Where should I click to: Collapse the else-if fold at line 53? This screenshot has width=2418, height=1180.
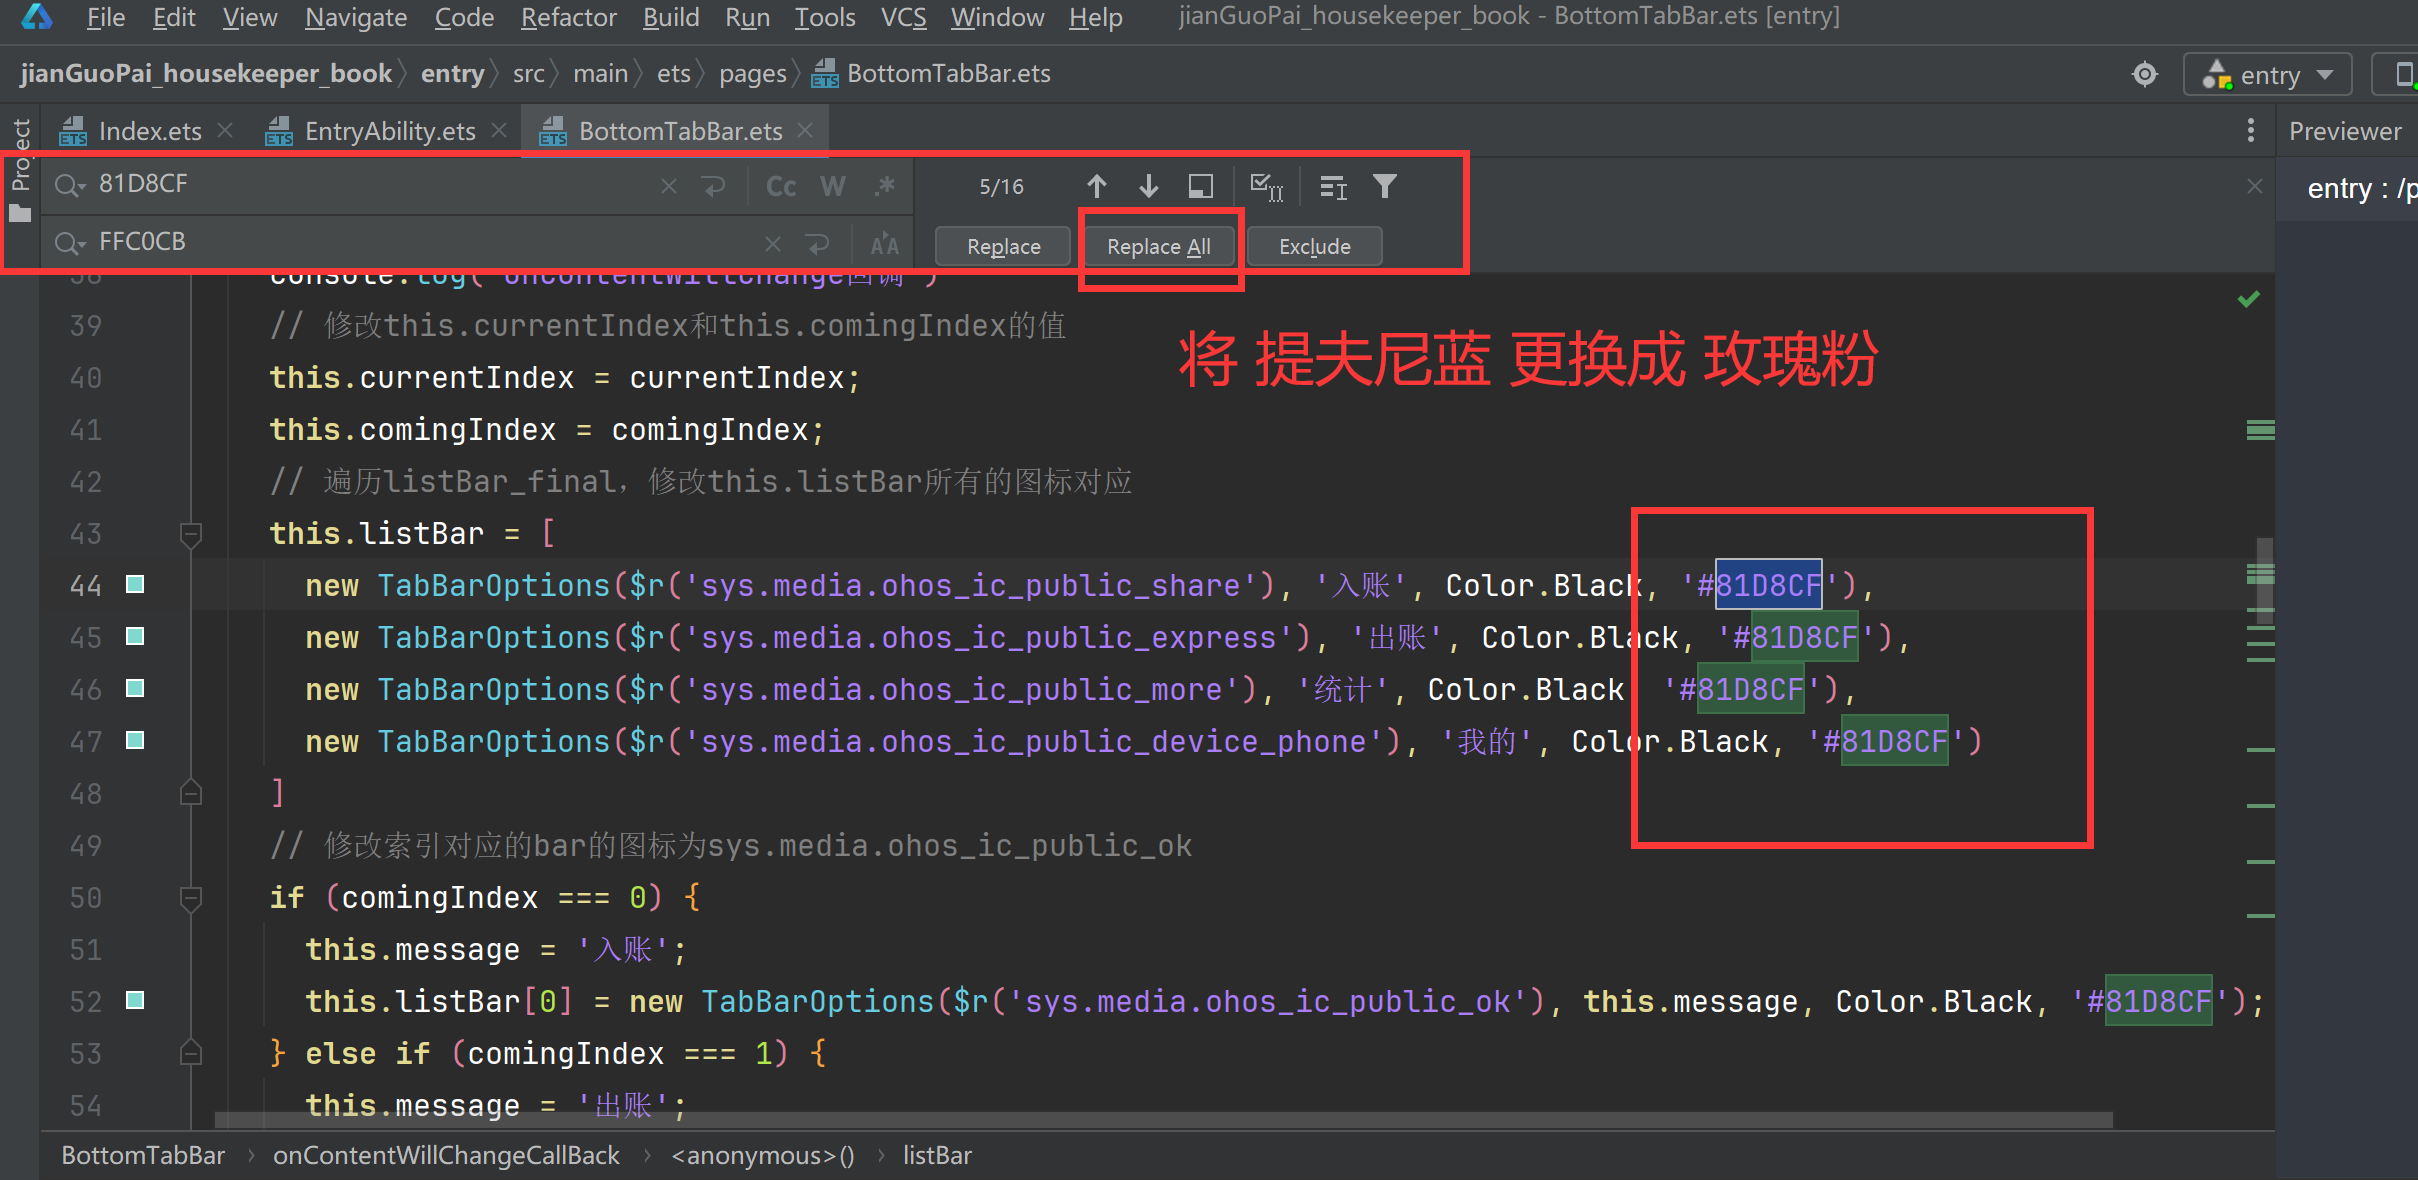point(191,1052)
